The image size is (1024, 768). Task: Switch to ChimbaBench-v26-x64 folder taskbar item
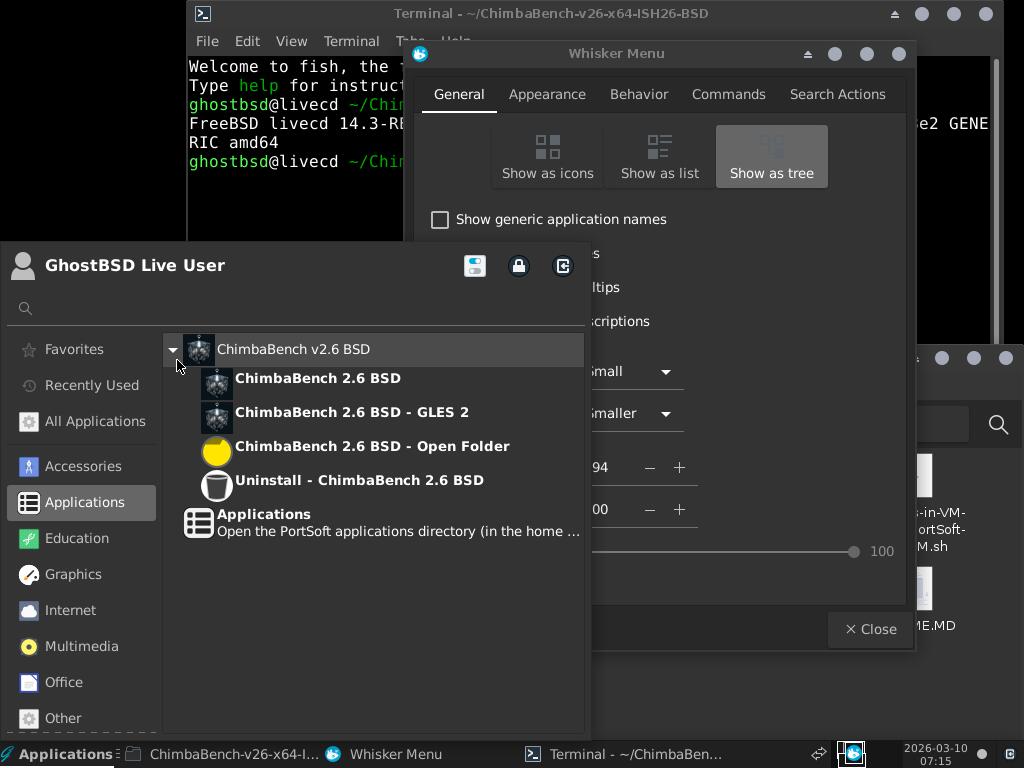222,754
